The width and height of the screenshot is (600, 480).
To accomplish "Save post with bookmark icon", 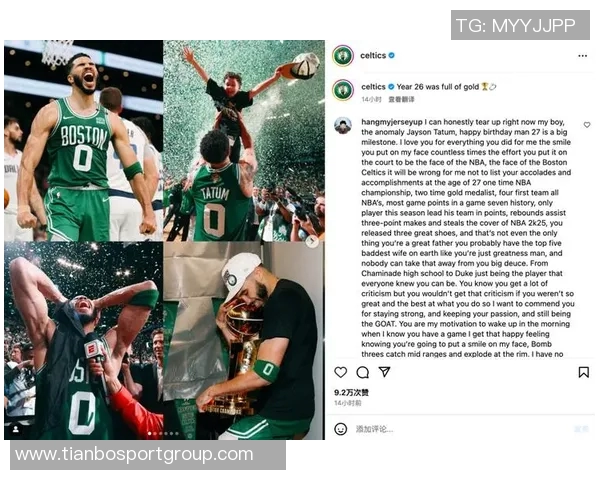I will [584, 372].
